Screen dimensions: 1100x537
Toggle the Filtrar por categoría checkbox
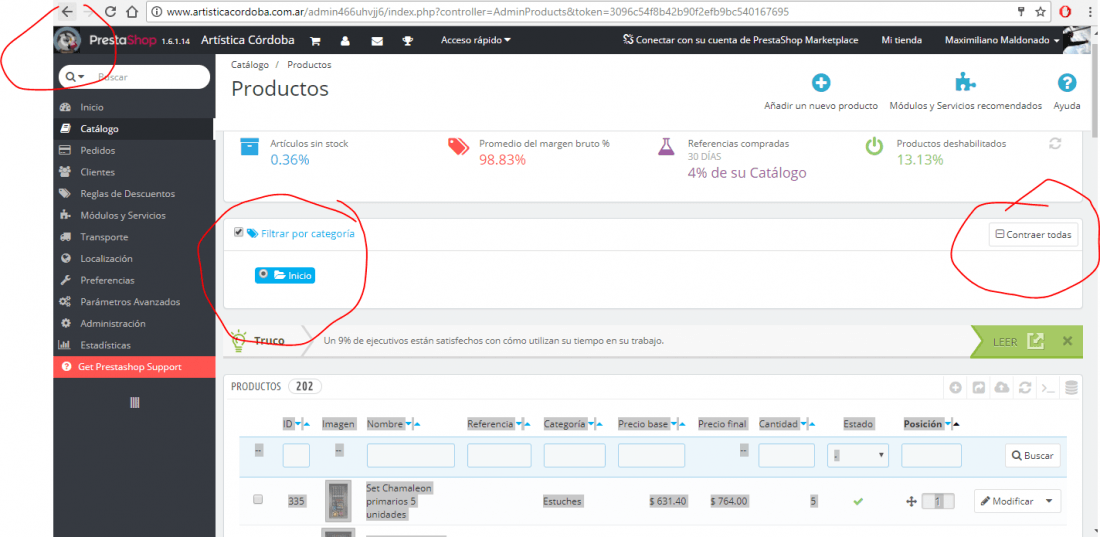[239, 232]
